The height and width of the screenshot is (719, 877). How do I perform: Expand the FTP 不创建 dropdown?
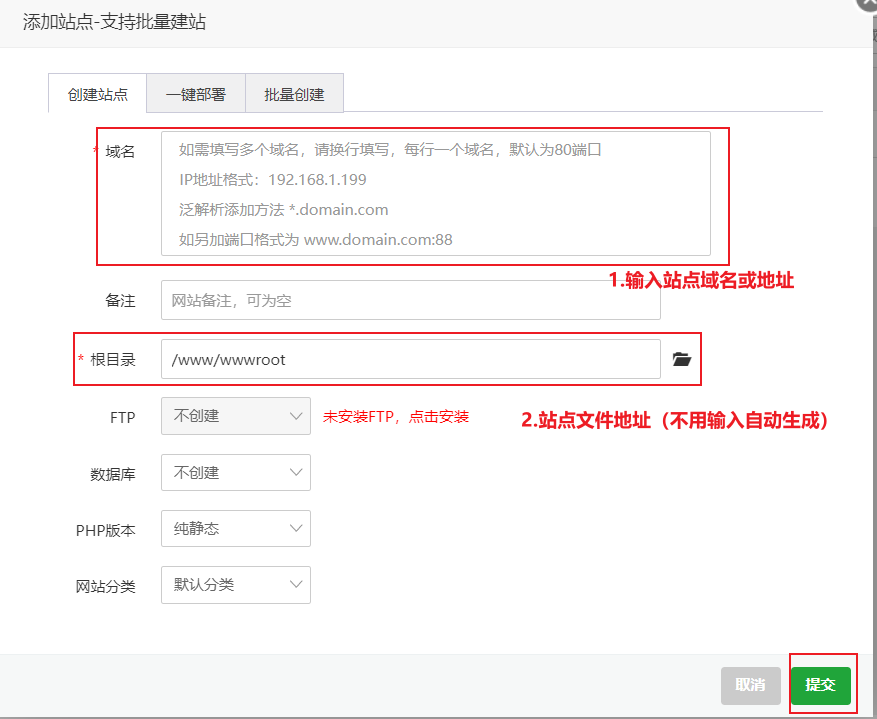click(235, 416)
